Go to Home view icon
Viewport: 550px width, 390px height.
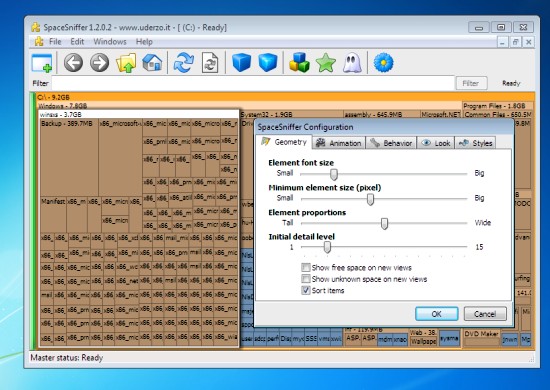tap(152, 63)
